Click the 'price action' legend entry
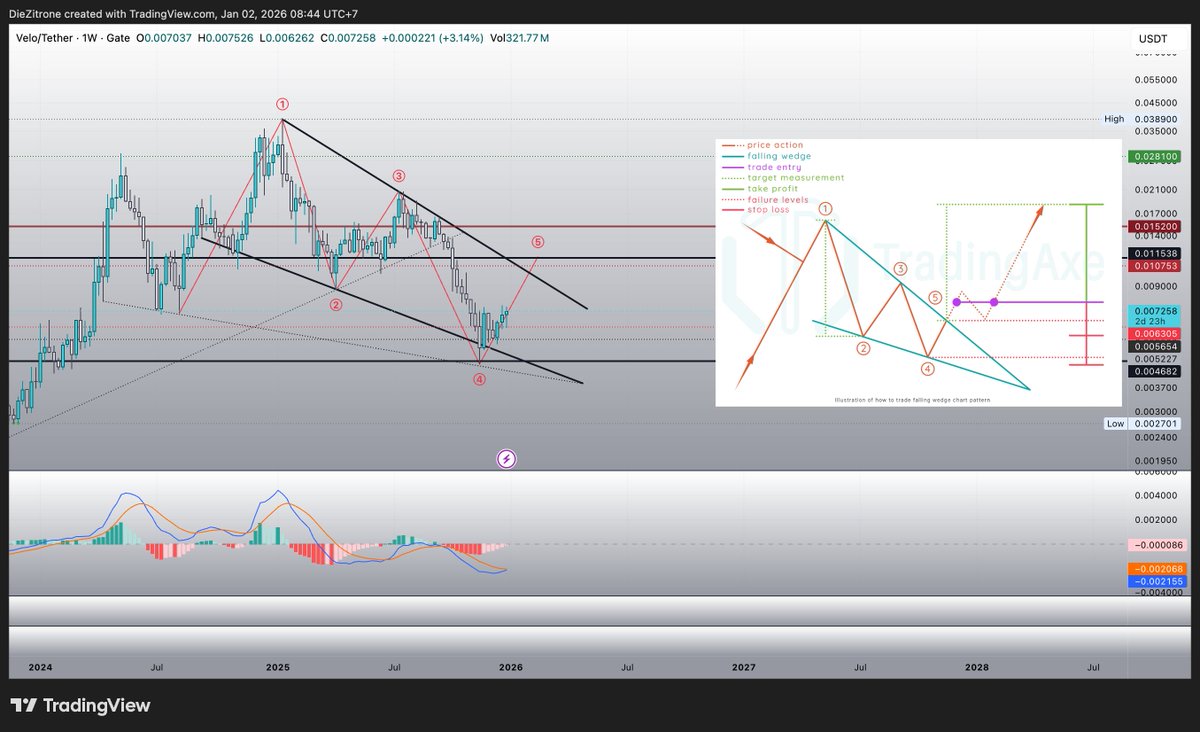 763,146
